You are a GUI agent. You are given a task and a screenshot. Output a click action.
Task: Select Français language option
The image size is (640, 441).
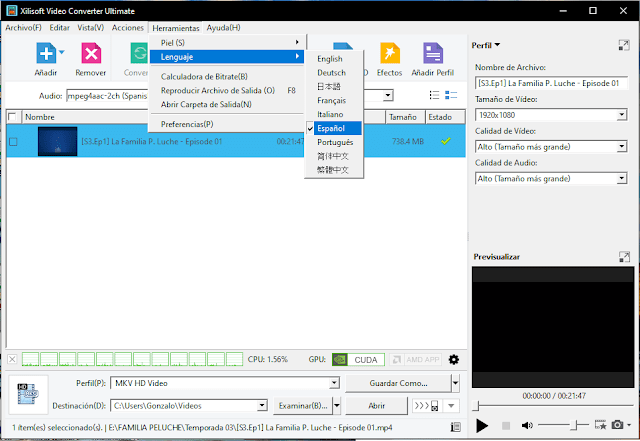331,100
